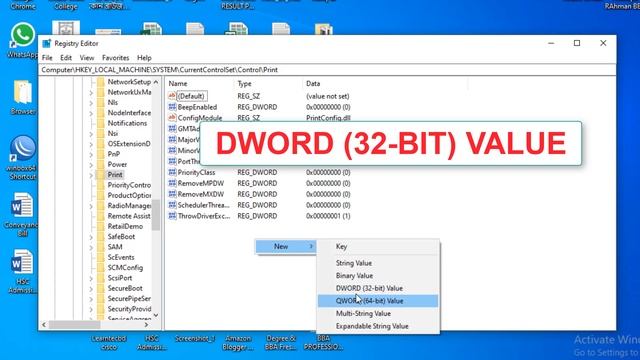Choose QWORD (64-bit) Value from submenu
The width and height of the screenshot is (640, 360).
(378, 301)
